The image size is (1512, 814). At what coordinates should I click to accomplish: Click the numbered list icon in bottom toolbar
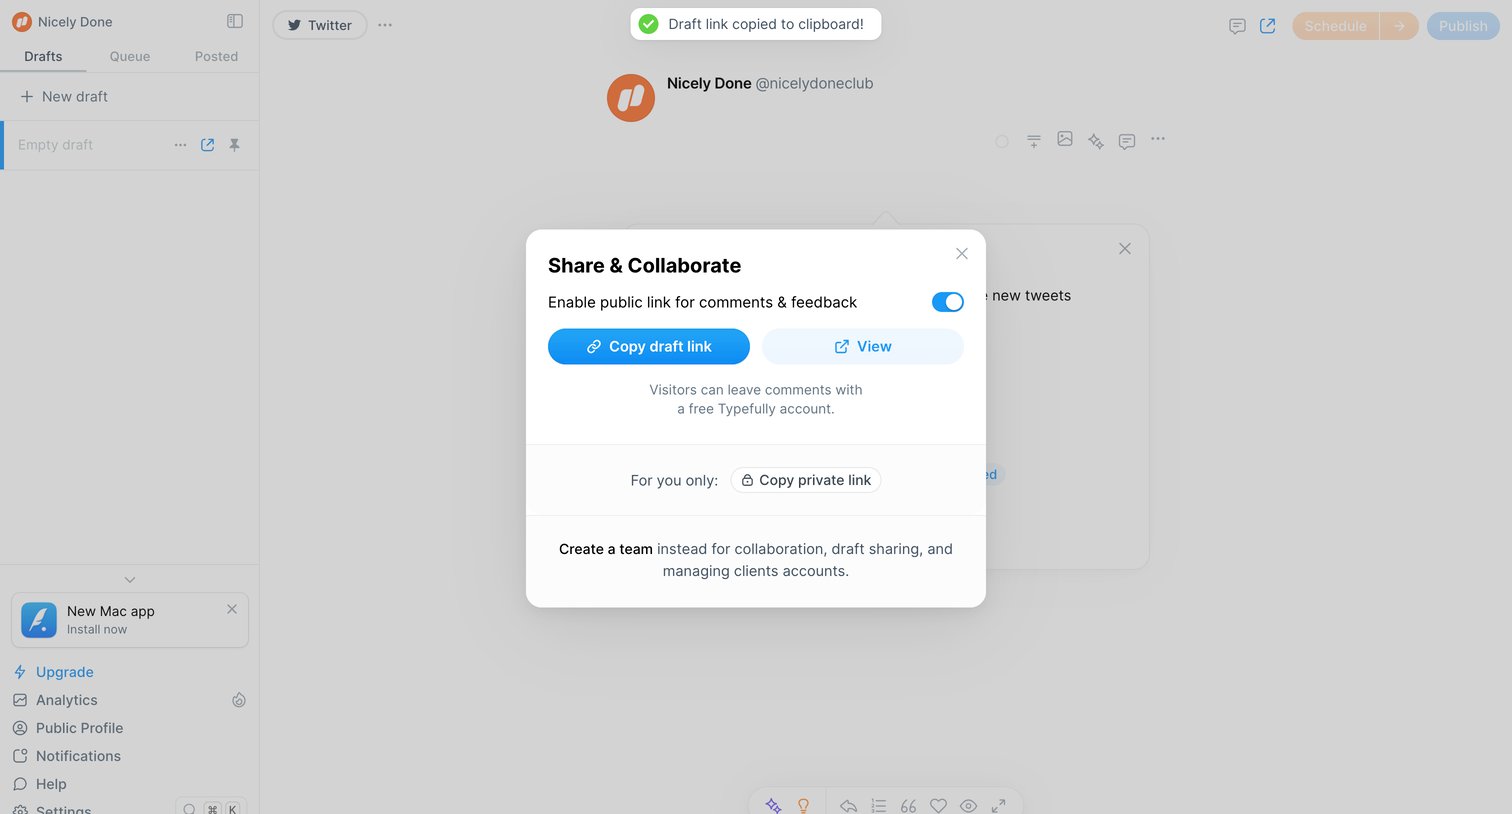click(878, 805)
